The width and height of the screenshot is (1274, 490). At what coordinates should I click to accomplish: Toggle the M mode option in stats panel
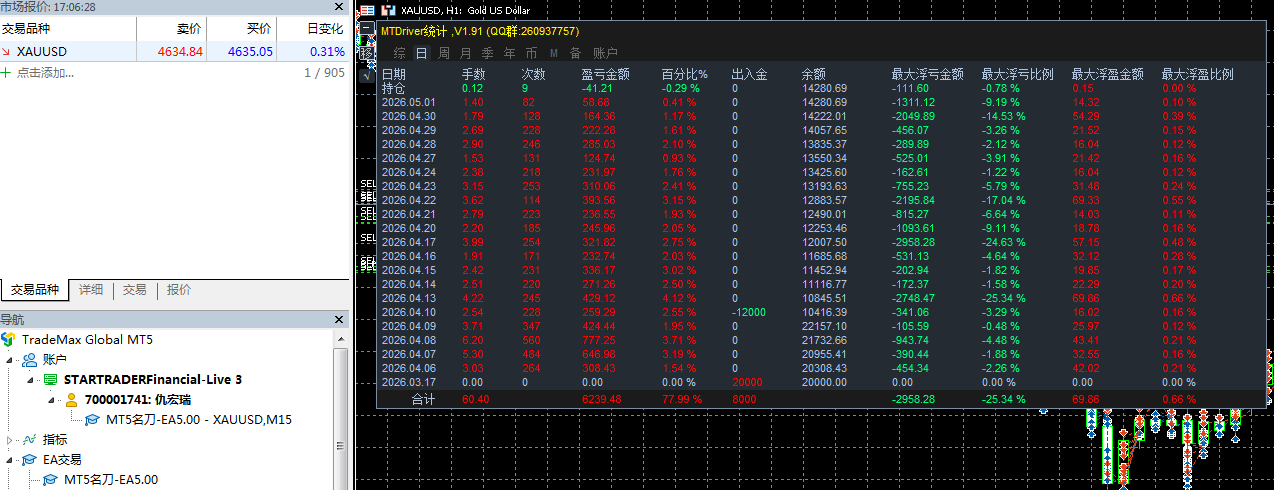point(553,53)
